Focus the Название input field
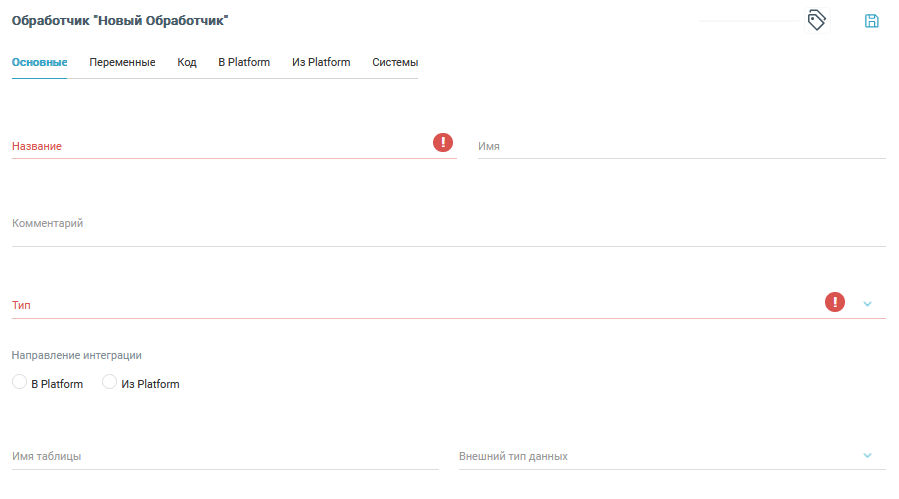This screenshot has height=499, width=899. click(220, 146)
